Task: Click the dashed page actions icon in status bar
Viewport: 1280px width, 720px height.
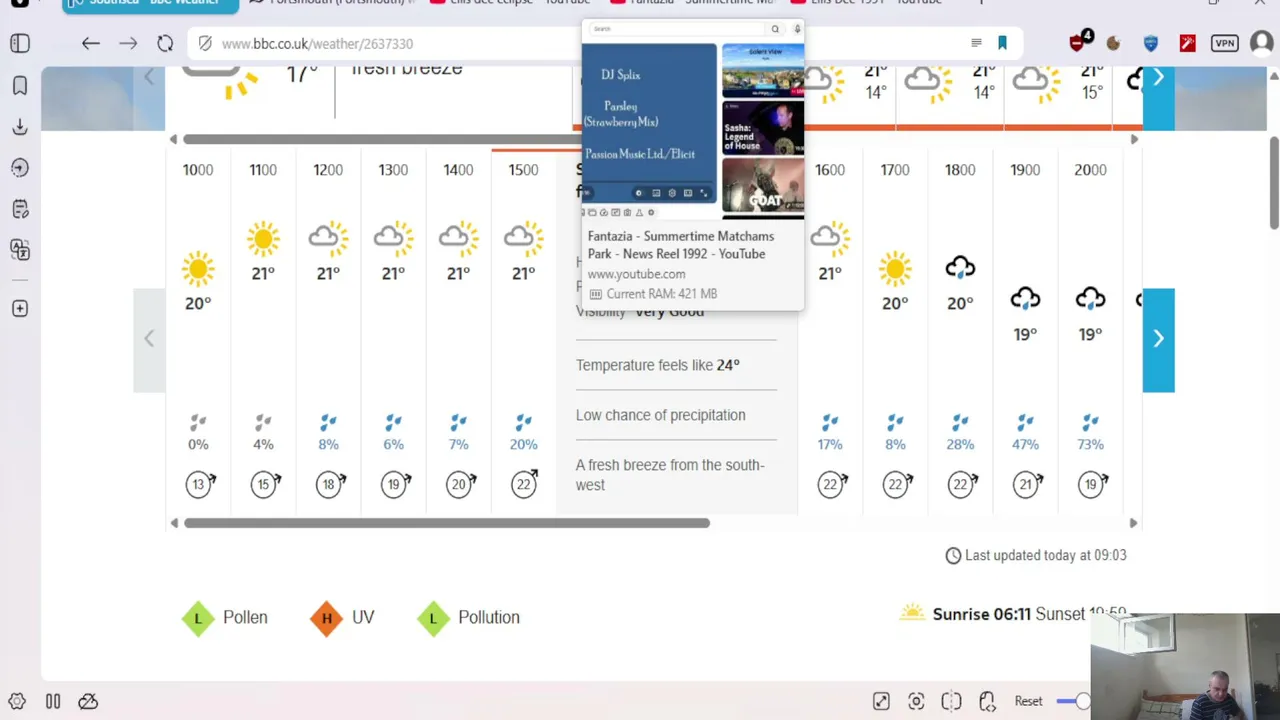Action: (951, 701)
